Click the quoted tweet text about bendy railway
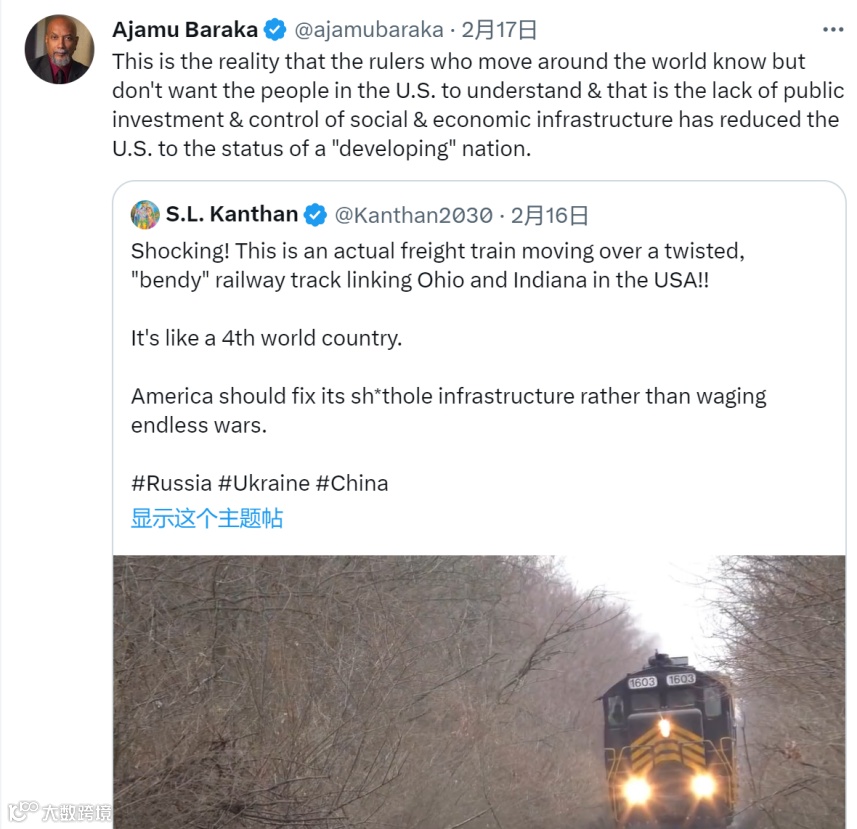 448,338
